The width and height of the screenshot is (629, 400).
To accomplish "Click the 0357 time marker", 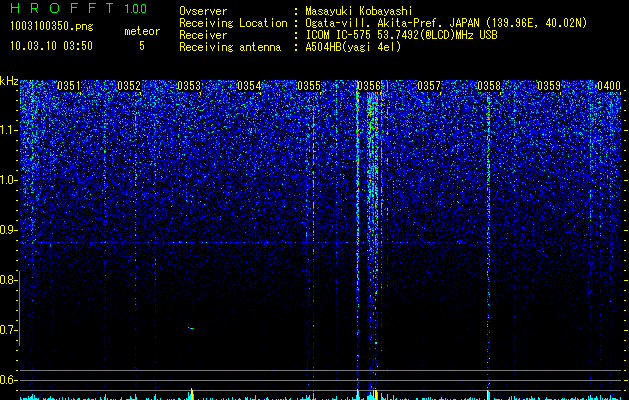I will click(429, 86).
